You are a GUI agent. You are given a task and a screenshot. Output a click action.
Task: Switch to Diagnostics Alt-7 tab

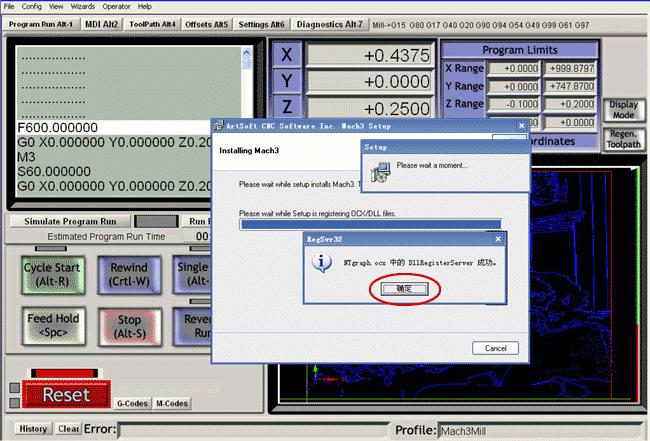[x=330, y=24]
